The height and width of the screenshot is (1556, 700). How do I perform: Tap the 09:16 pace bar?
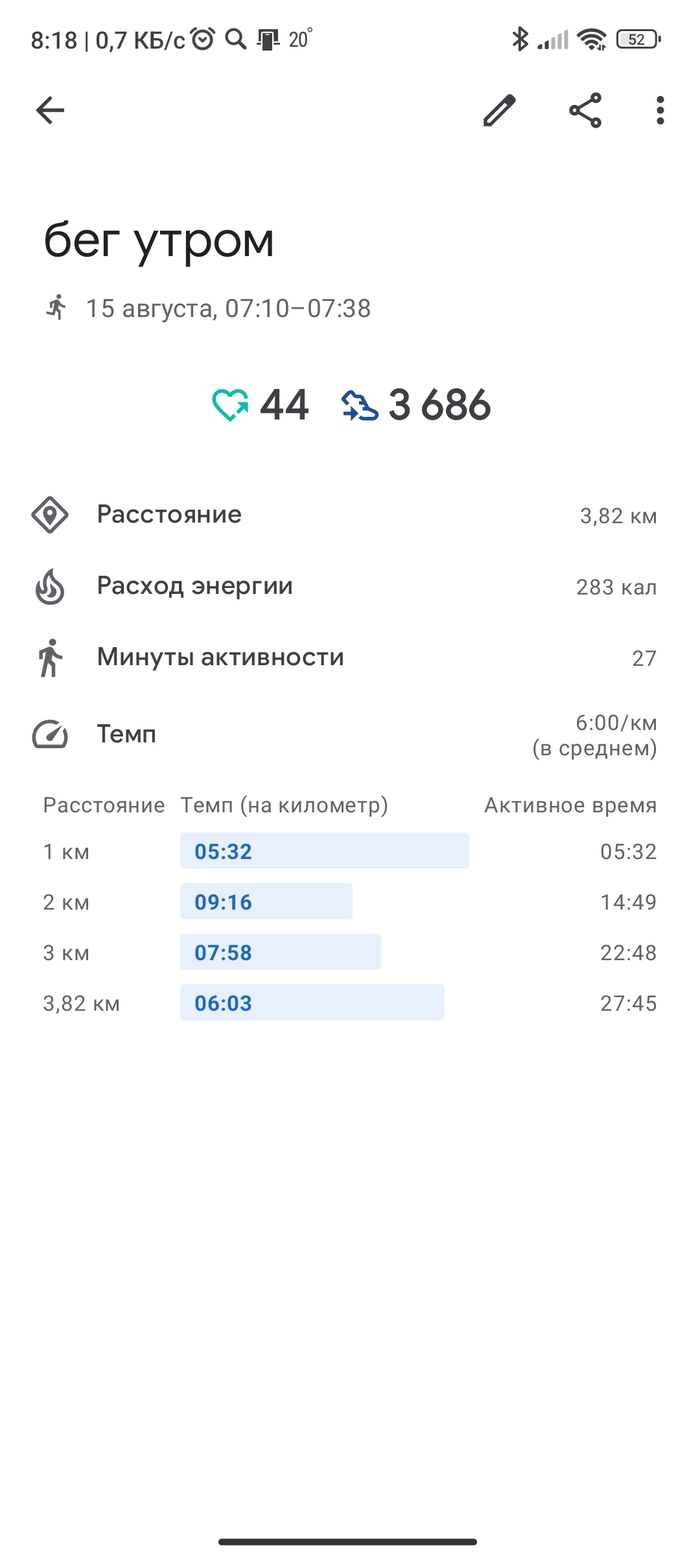266,902
